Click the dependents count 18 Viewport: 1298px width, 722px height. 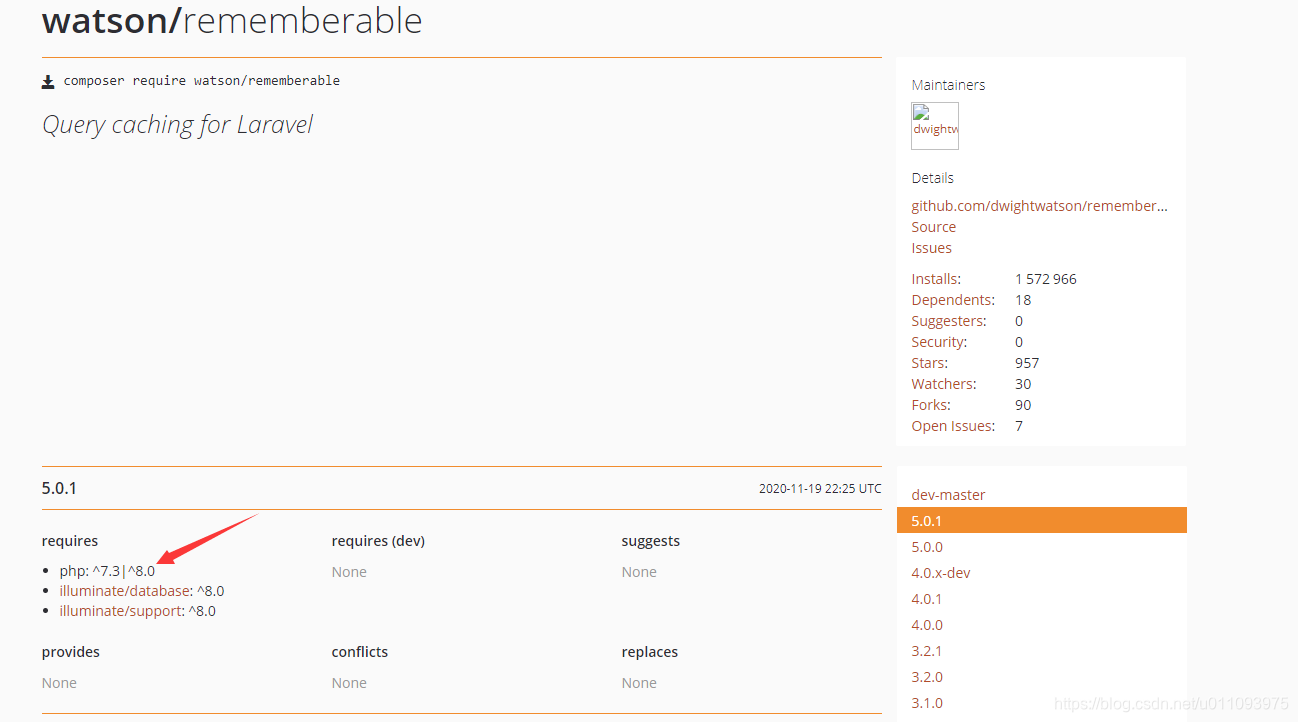[x=1023, y=300]
